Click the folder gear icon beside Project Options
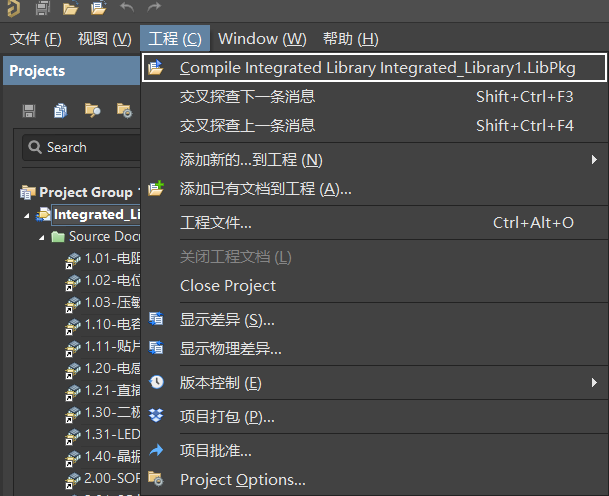609x496 pixels. (x=156, y=479)
